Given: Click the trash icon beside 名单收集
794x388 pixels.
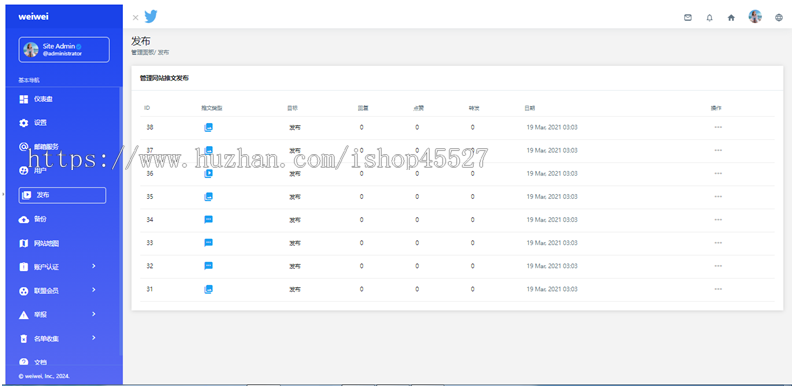Looking at the screenshot, I should (23, 339).
